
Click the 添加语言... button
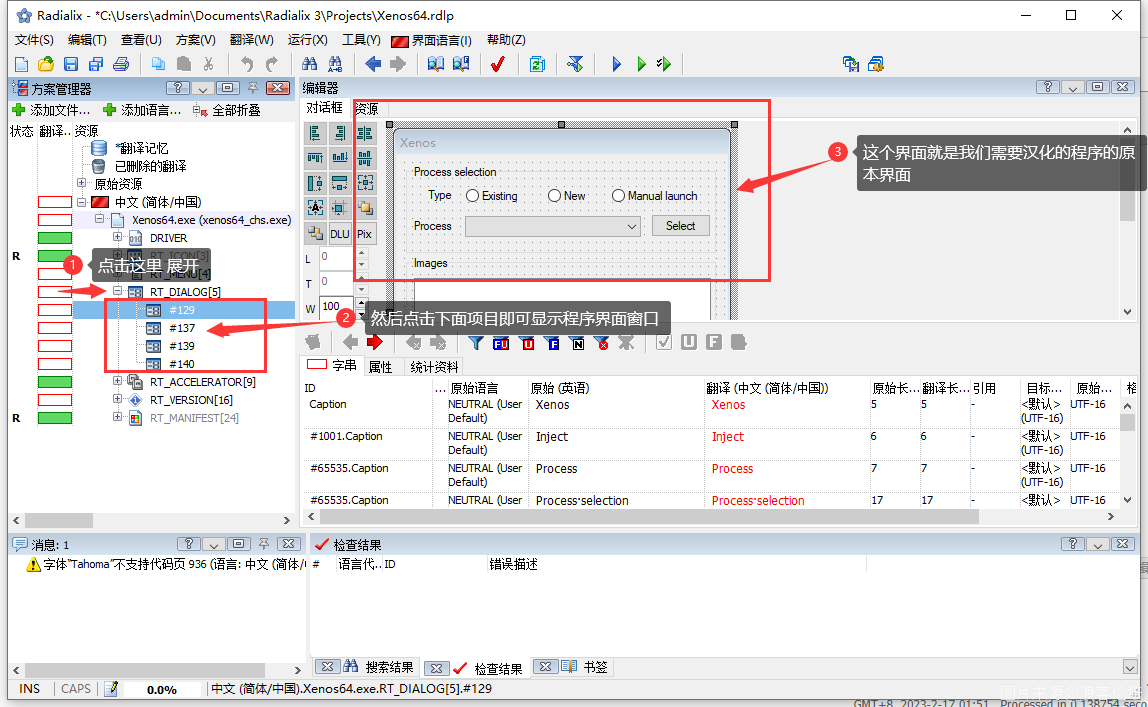point(143,110)
